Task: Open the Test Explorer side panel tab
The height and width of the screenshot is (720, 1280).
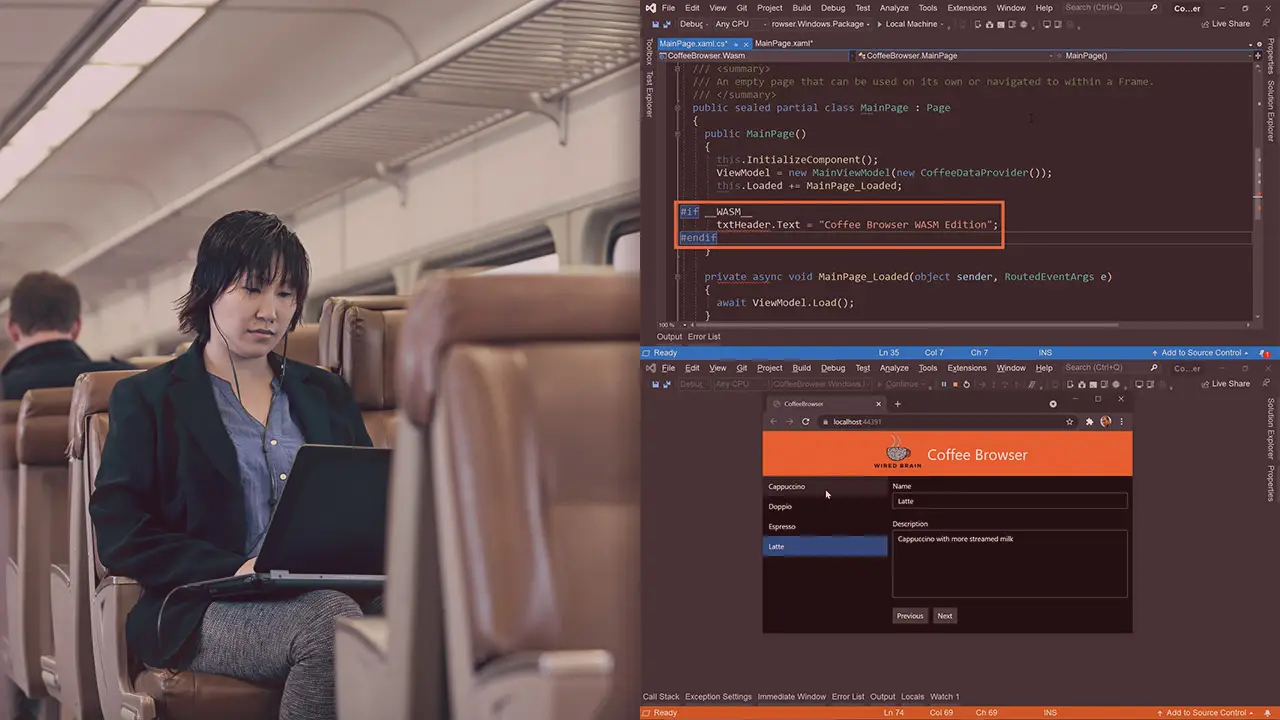Action: pos(648,94)
